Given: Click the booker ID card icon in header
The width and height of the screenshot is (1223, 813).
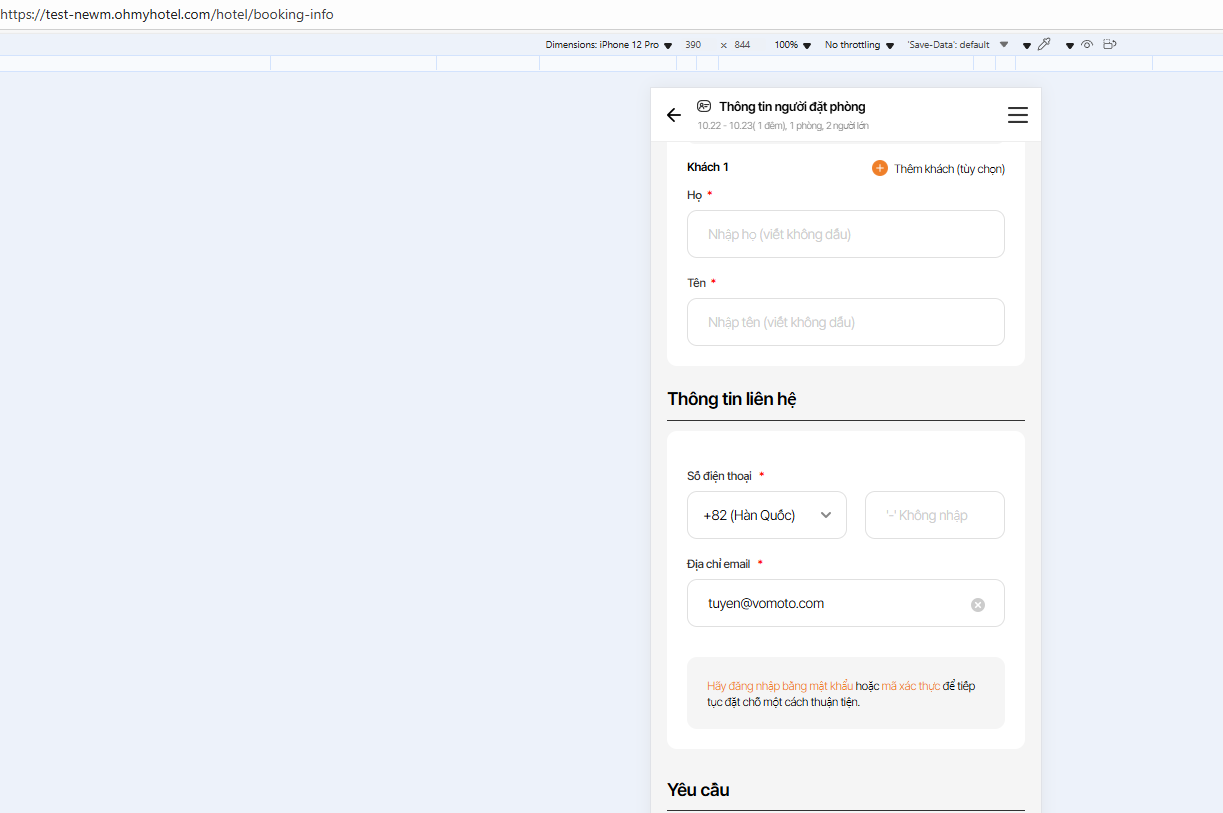Looking at the screenshot, I should pyautogui.click(x=704, y=106).
